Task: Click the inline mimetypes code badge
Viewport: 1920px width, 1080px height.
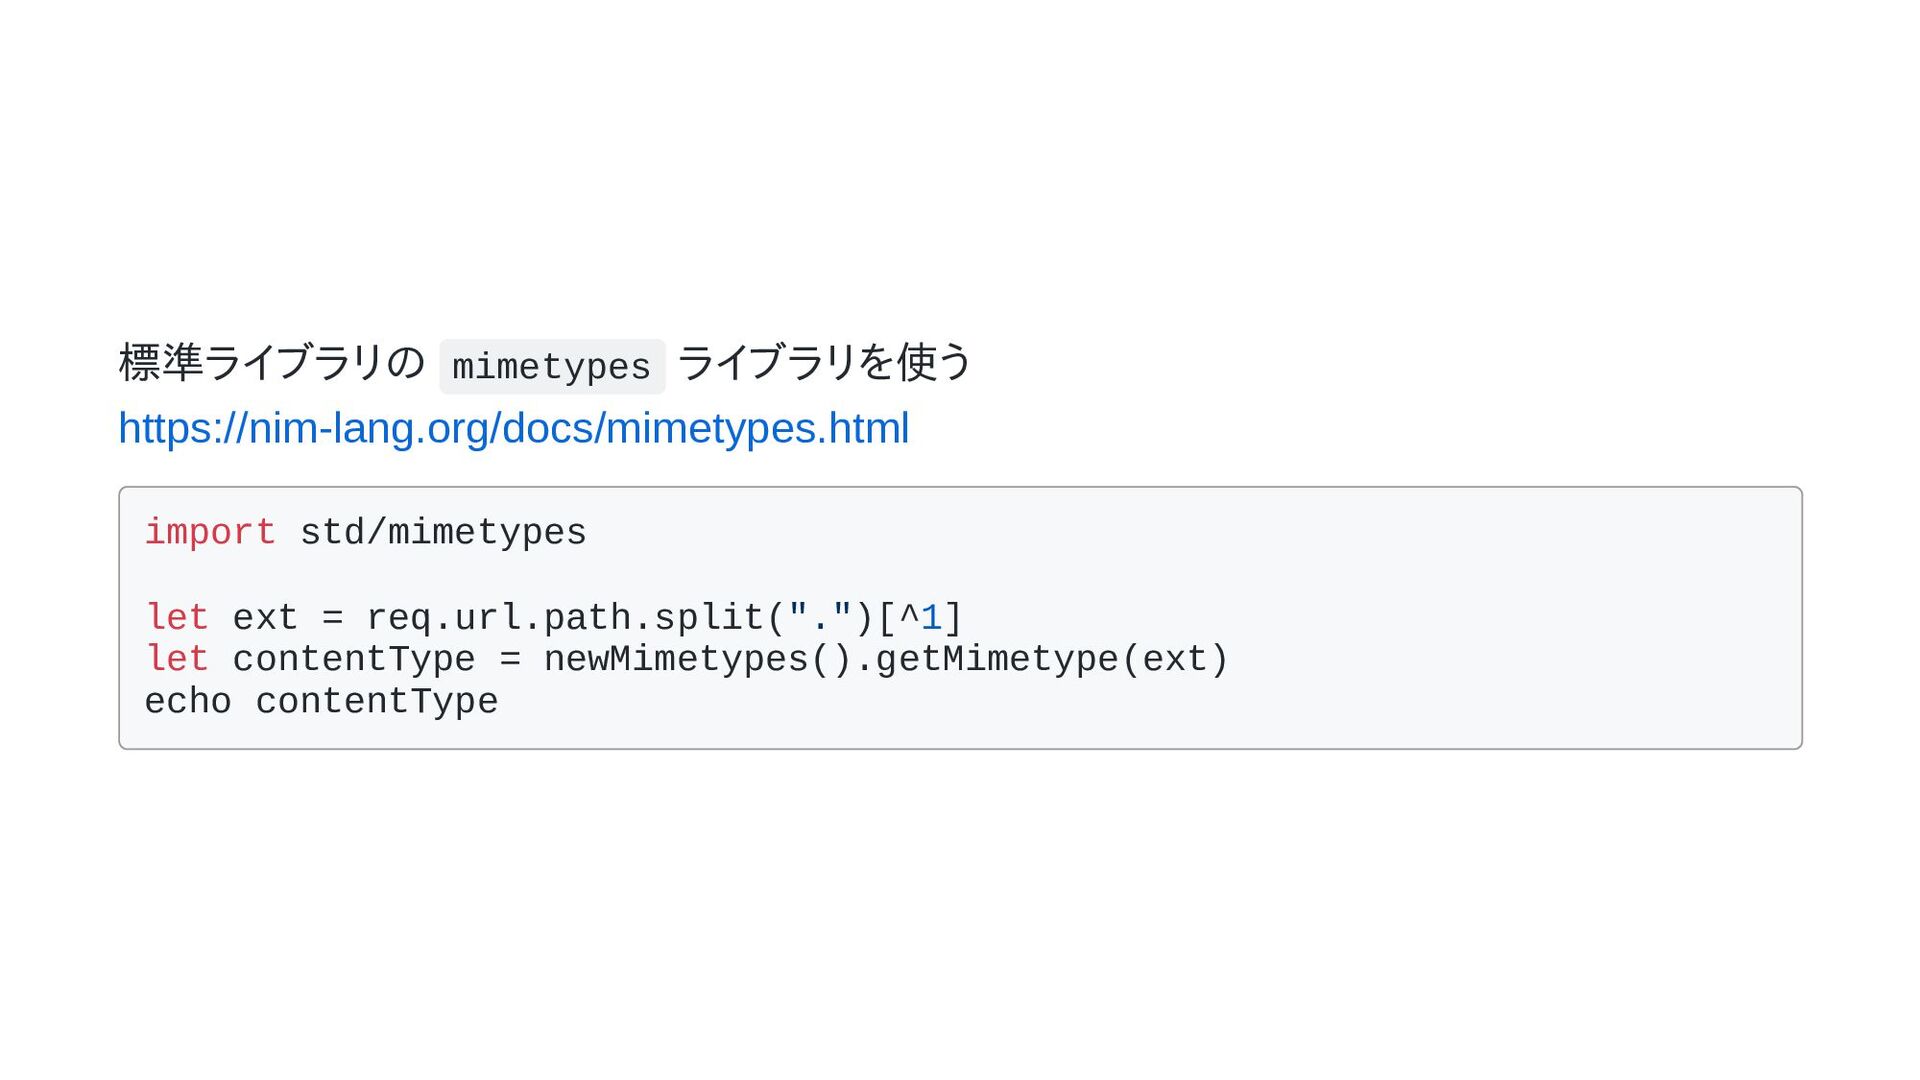Action: pos(552,366)
